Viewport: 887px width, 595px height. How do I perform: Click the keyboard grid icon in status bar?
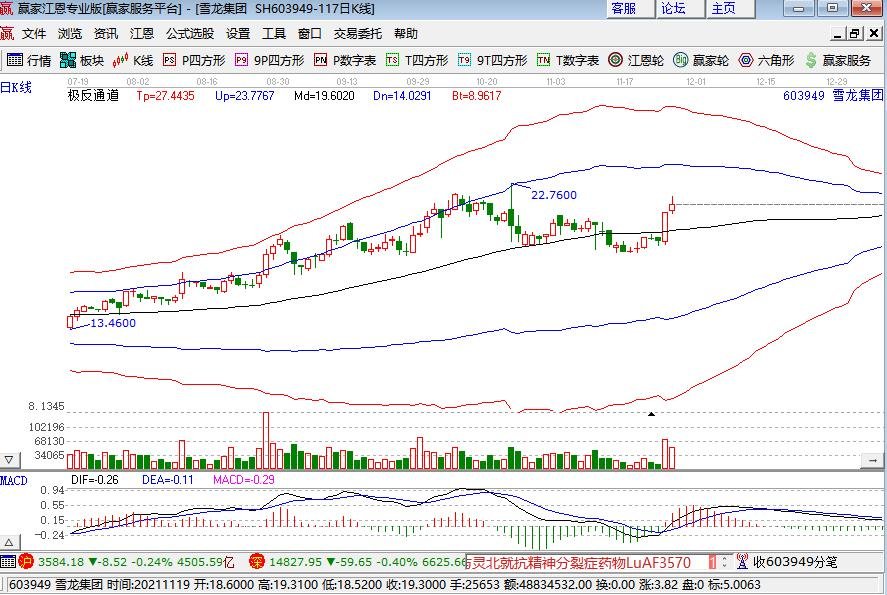point(8,562)
